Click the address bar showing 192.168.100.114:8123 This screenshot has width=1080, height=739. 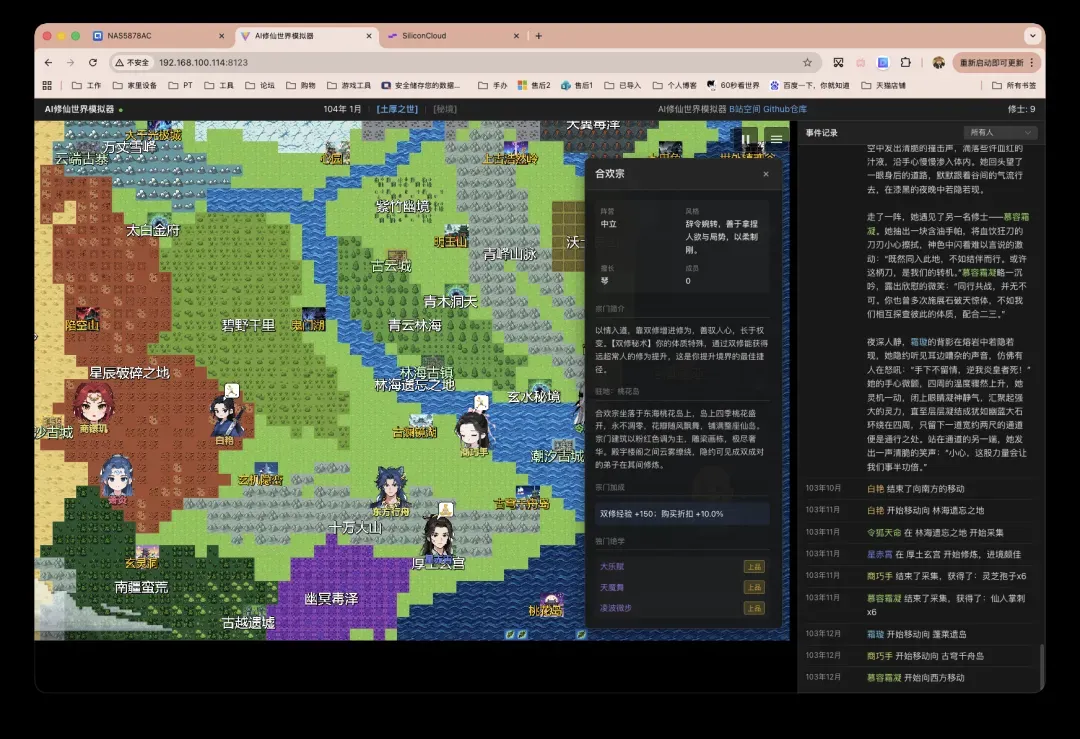point(400,62)
